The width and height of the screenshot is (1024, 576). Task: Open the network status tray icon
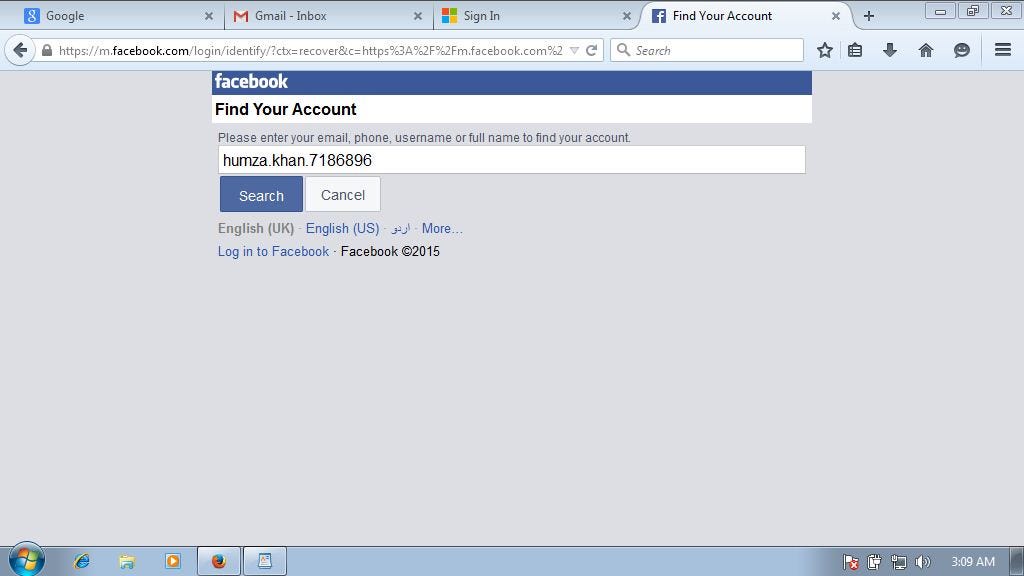click(x=899, y=562)
